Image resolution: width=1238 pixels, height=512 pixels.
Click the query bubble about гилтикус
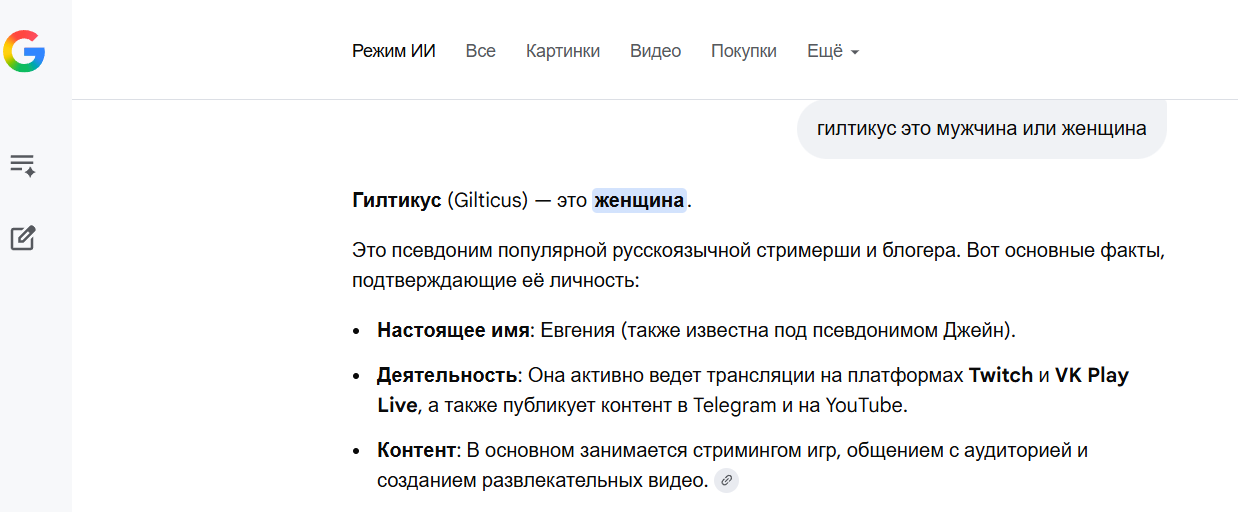point(981,129)
